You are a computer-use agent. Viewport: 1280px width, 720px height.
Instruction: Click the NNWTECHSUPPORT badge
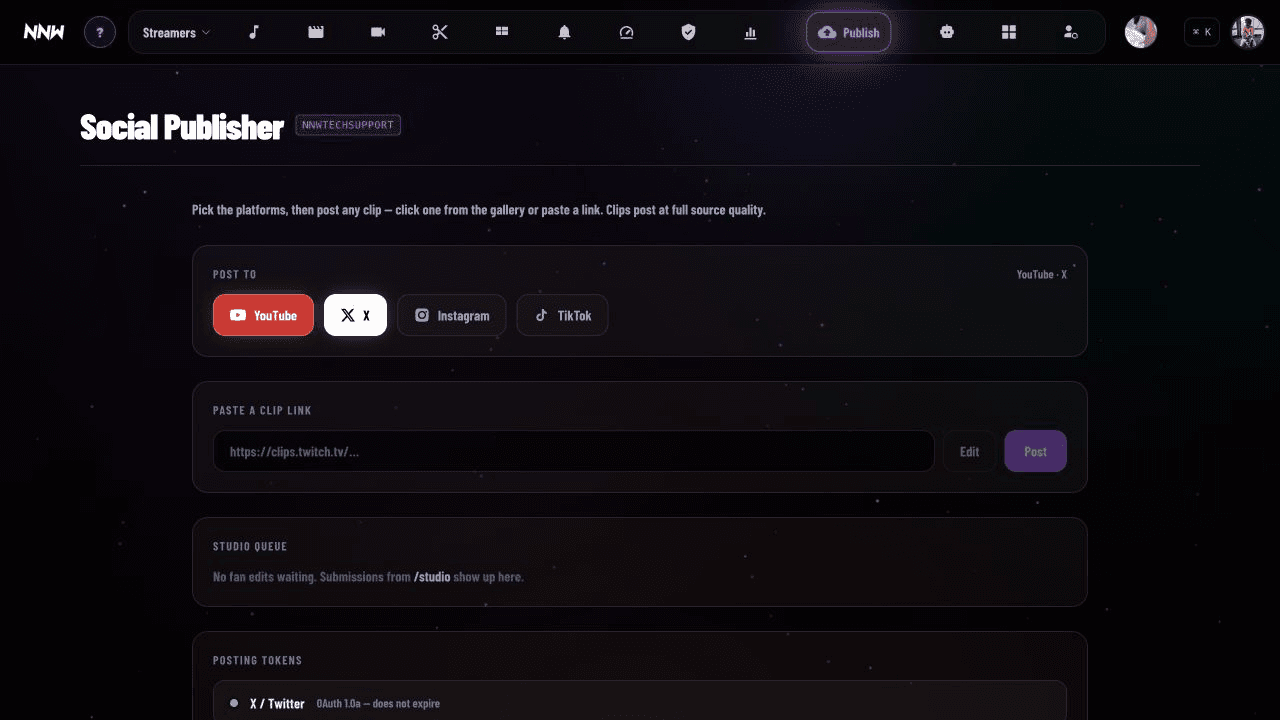(348, 125)
